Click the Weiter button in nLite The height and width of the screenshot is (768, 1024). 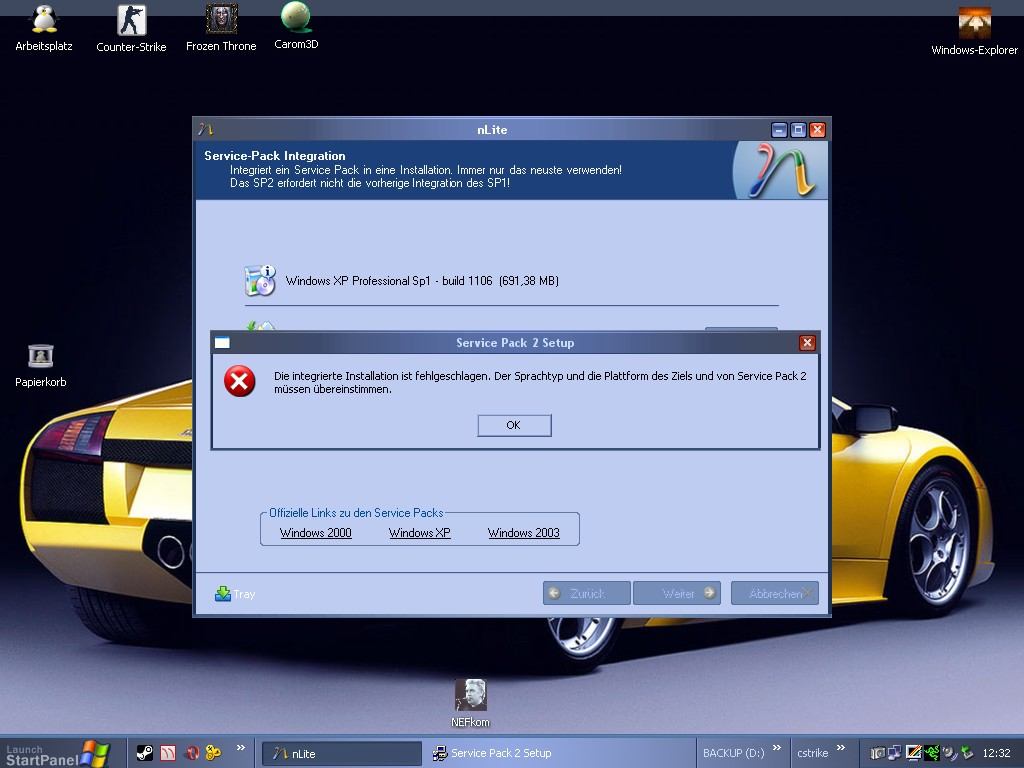pos(677,593)
